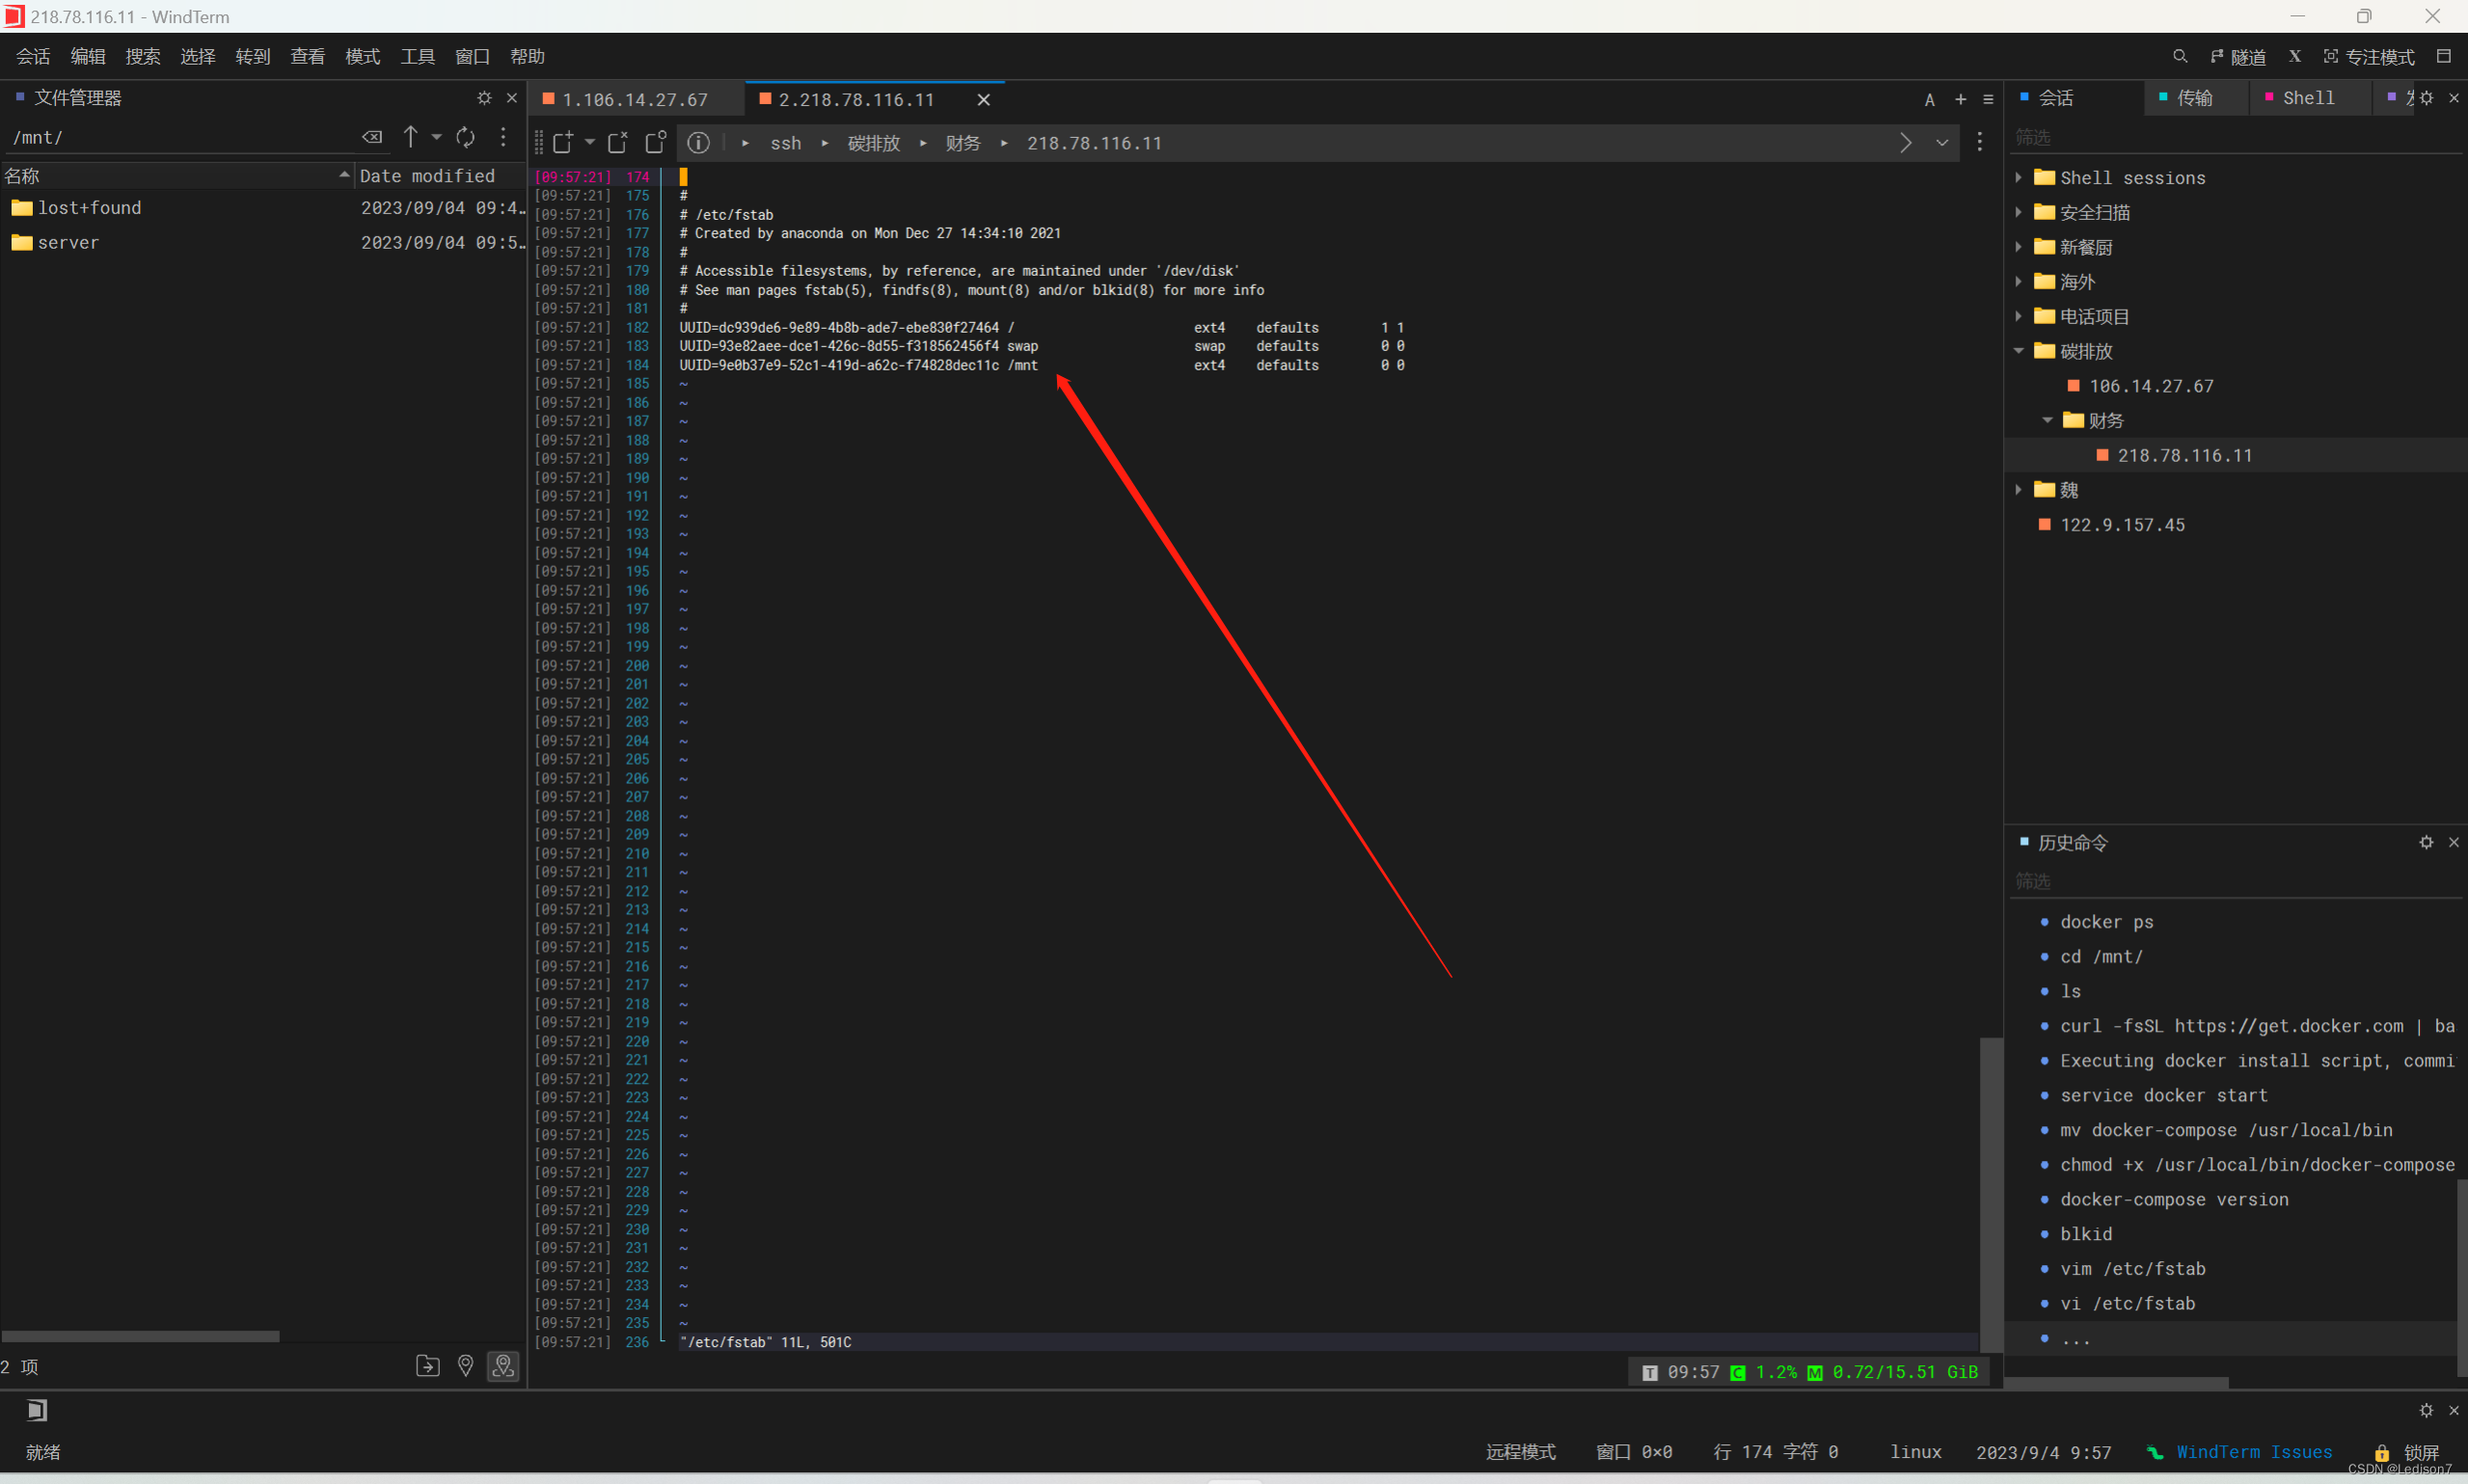Switch to tab 1.106.14.27.67
Image resolution: width=2468 pixels, height=1484 pixels.
634,100
